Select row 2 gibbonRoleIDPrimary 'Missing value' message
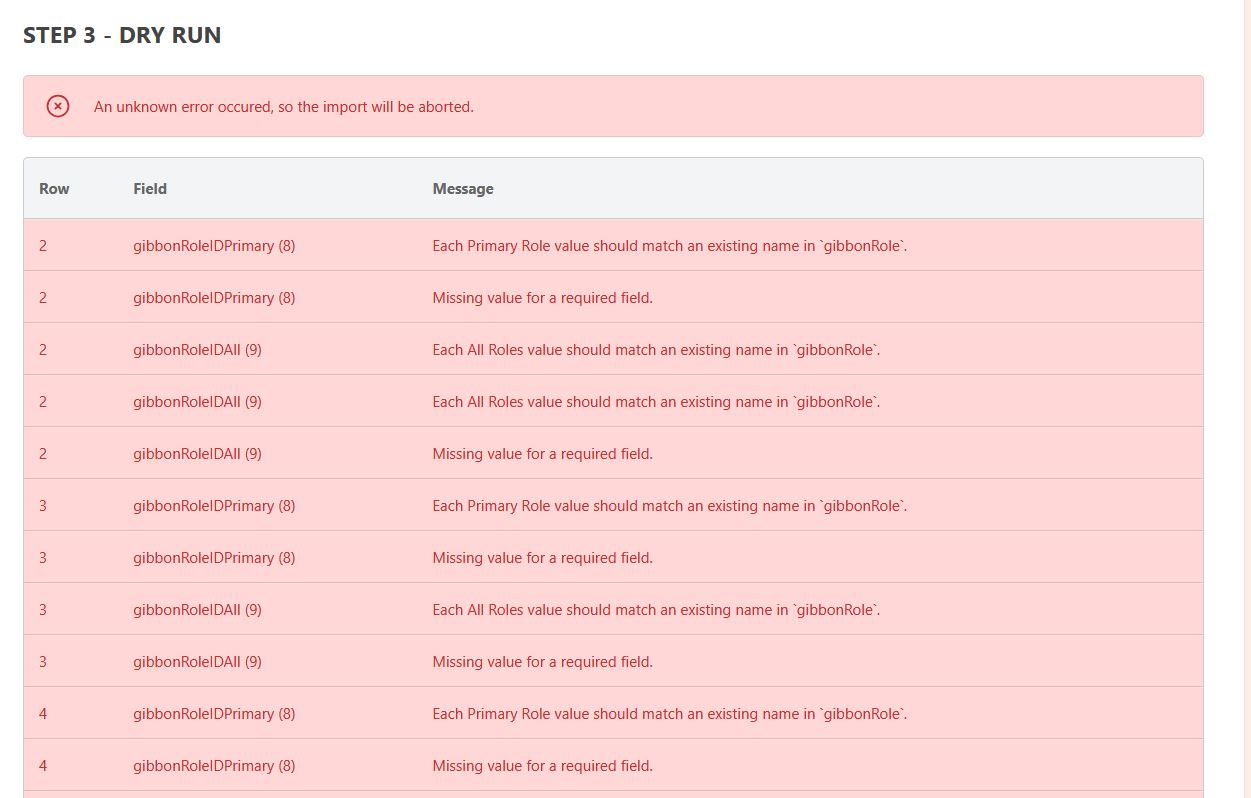The image size is (1251, 798). (542, 297)
